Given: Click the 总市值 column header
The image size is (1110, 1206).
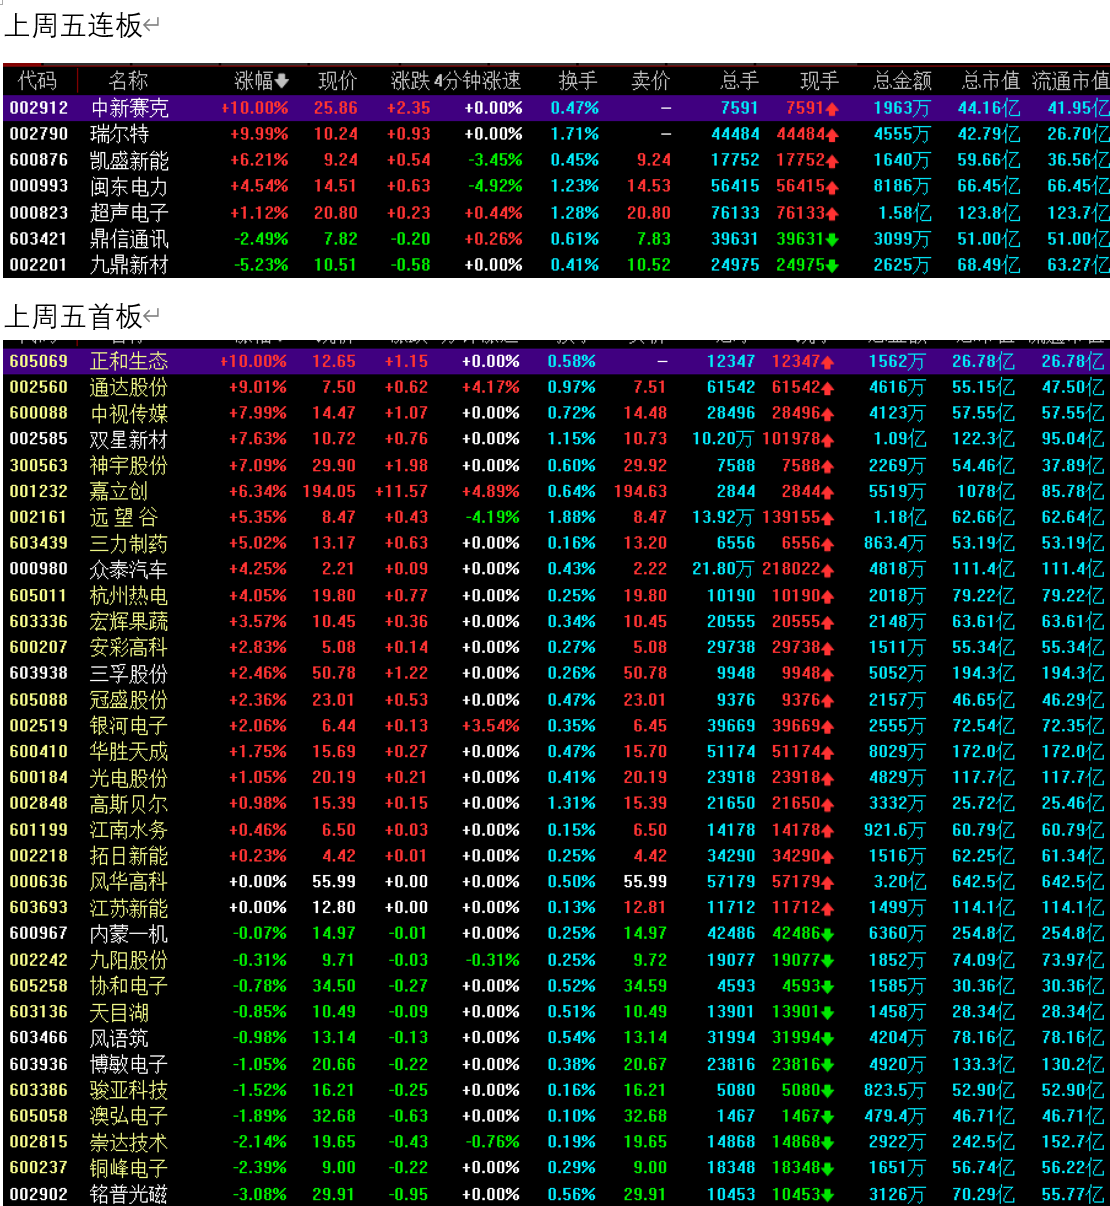Looking at the screenshot, I should 990,81.
